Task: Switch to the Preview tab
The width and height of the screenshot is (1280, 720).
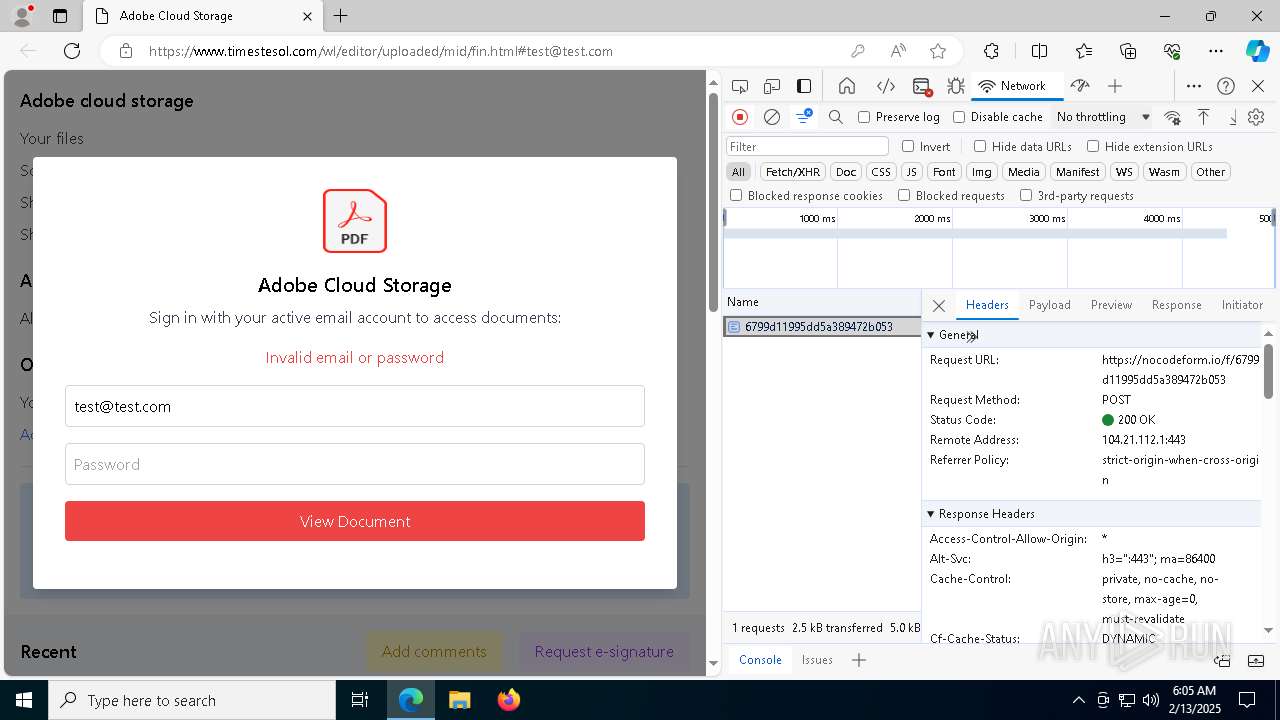Action: pos(1111,305)
